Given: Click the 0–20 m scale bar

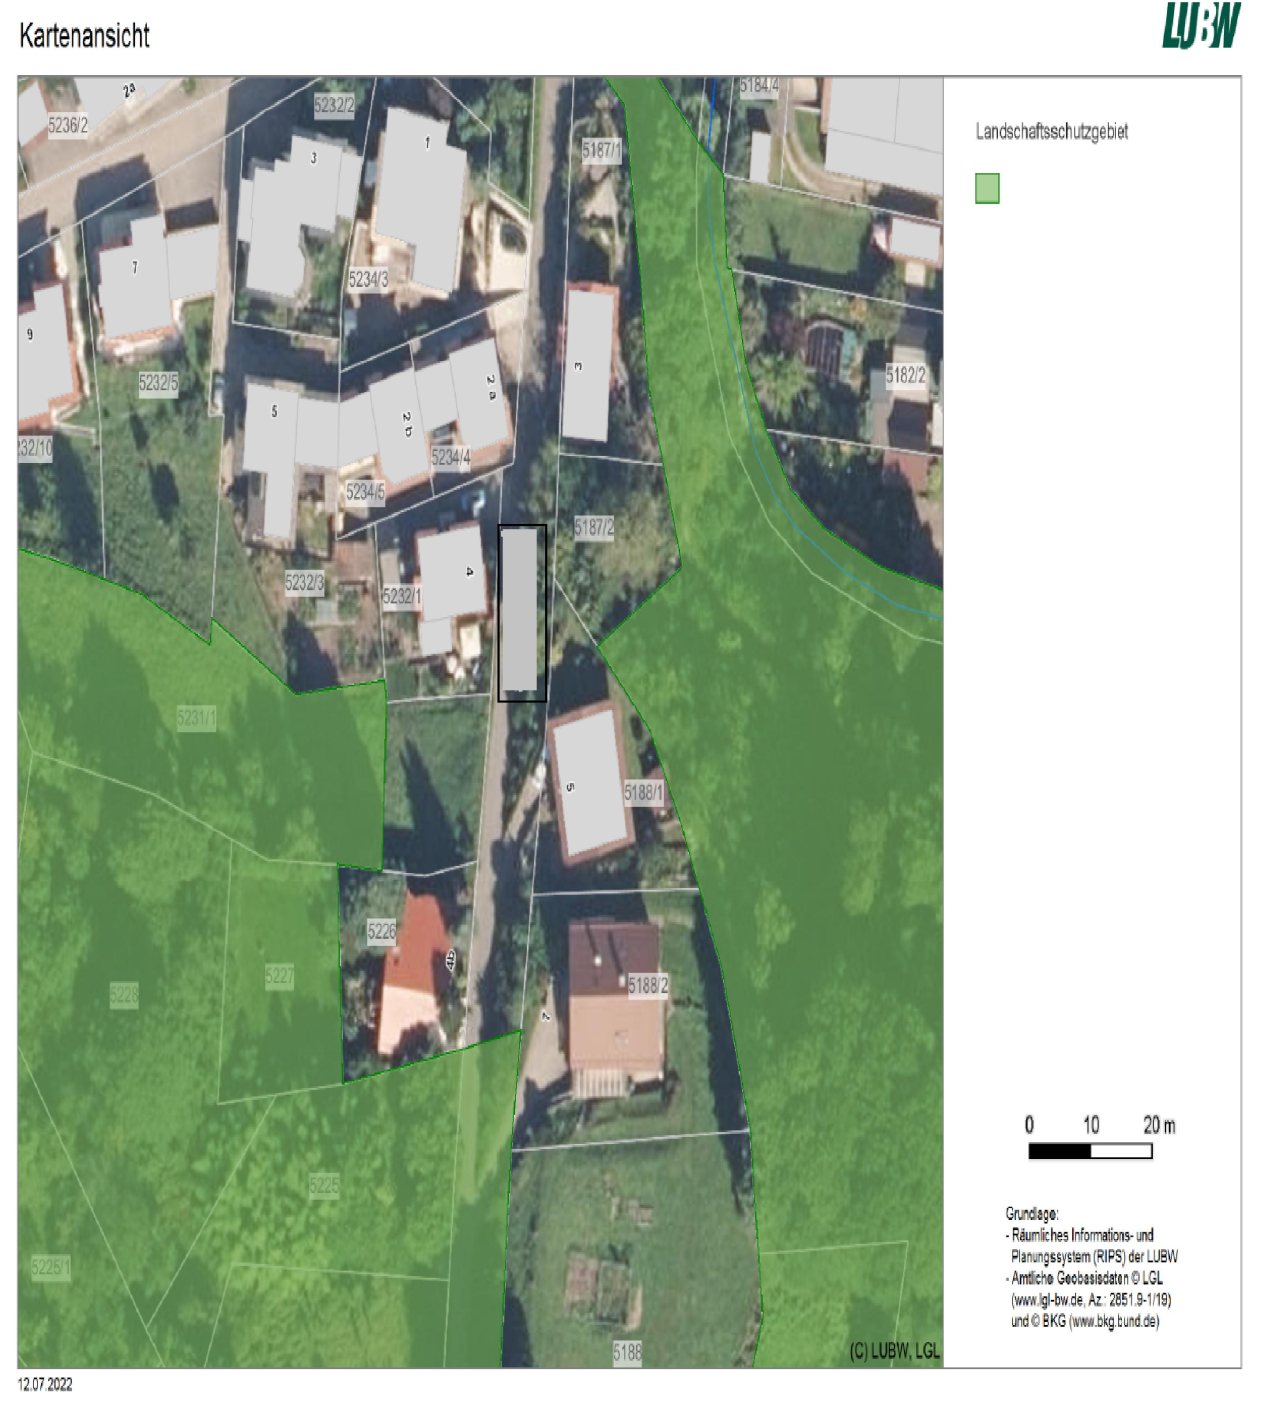Looking at the screenshot, I should click(1090, 1150).
